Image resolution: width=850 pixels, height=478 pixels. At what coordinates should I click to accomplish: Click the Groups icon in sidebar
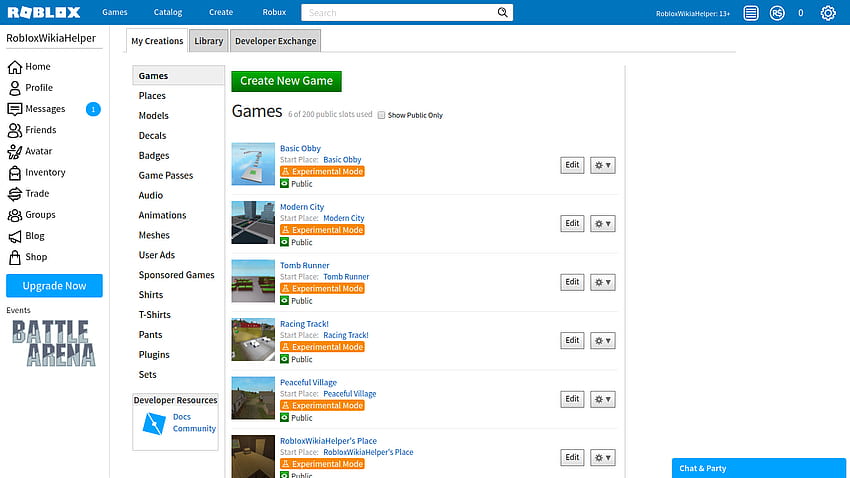[x=15, y=215]
